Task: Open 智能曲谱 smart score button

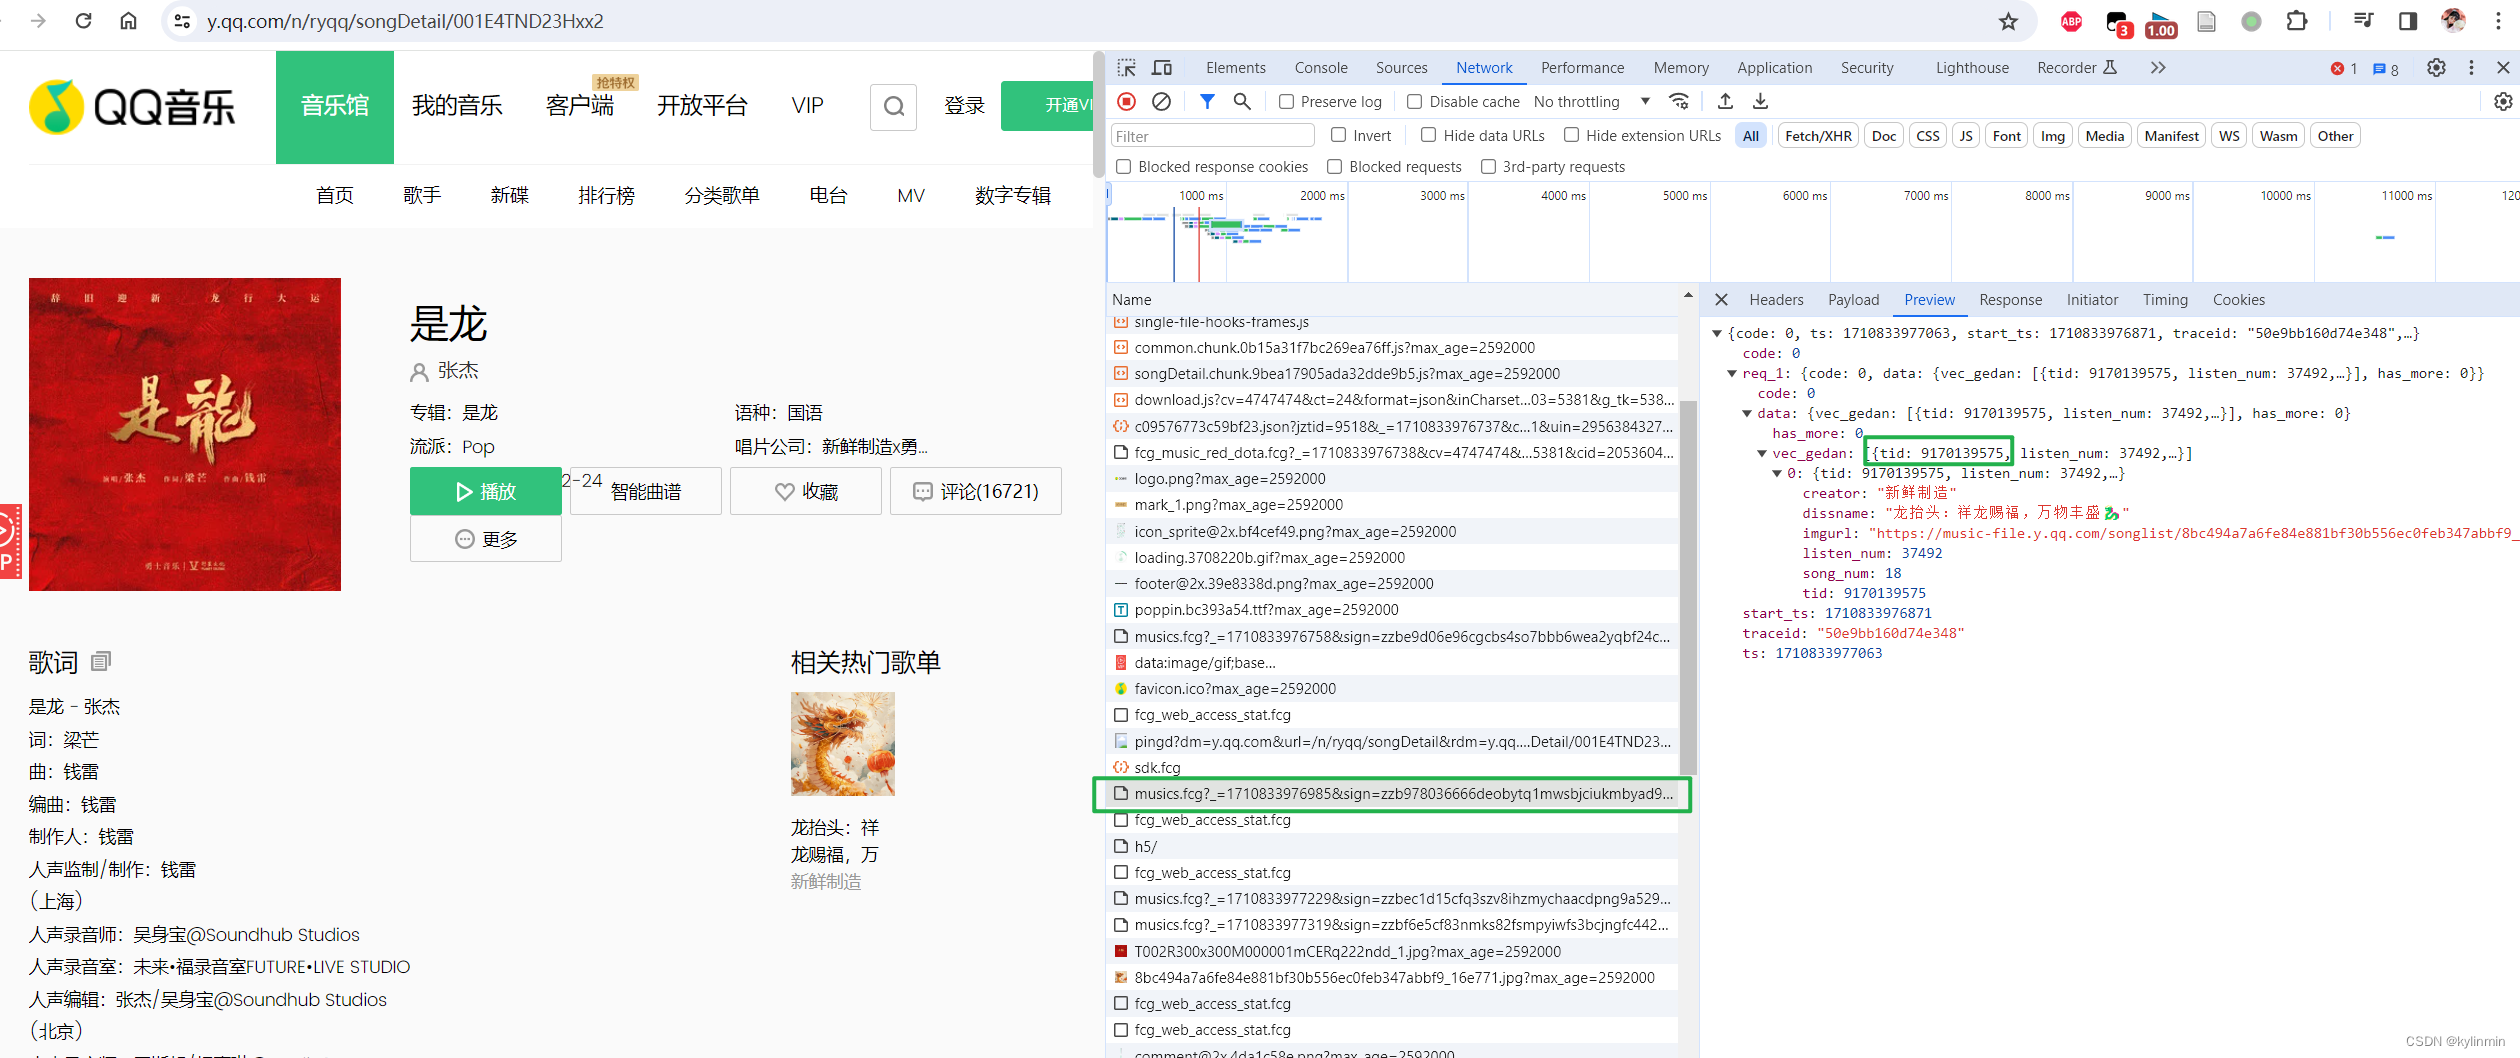Action: click(x=646, y=491)
